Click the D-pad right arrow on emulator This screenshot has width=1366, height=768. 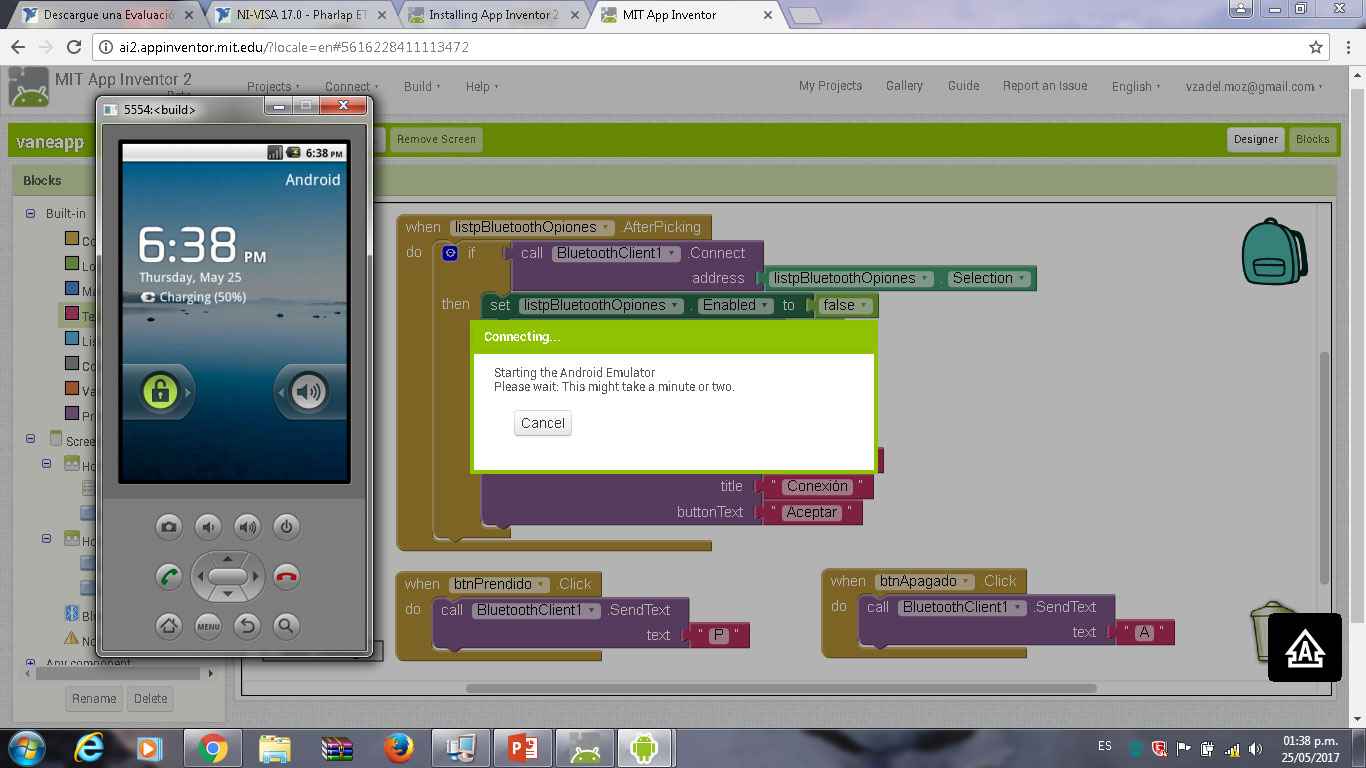coord(257,577)
